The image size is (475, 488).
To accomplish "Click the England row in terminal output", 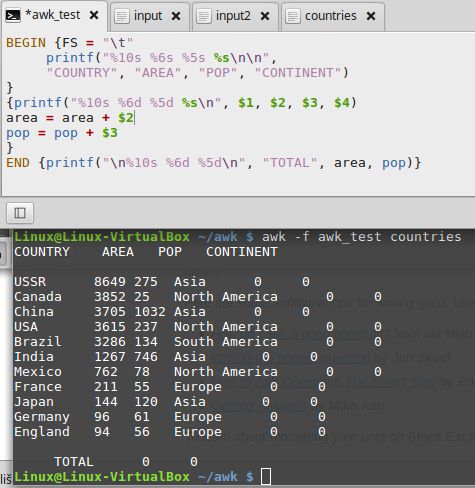I will [170, 432].
